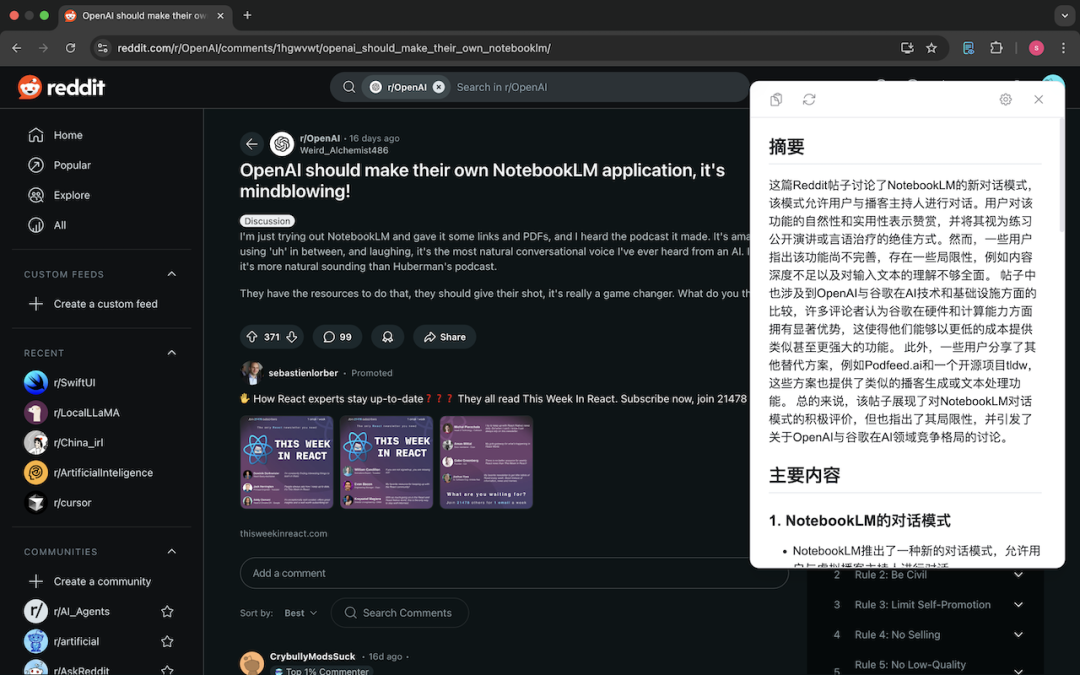1080x675 pixels.
Task: Upvote the NotebookLM post
Action: click(x=251, y=337)
